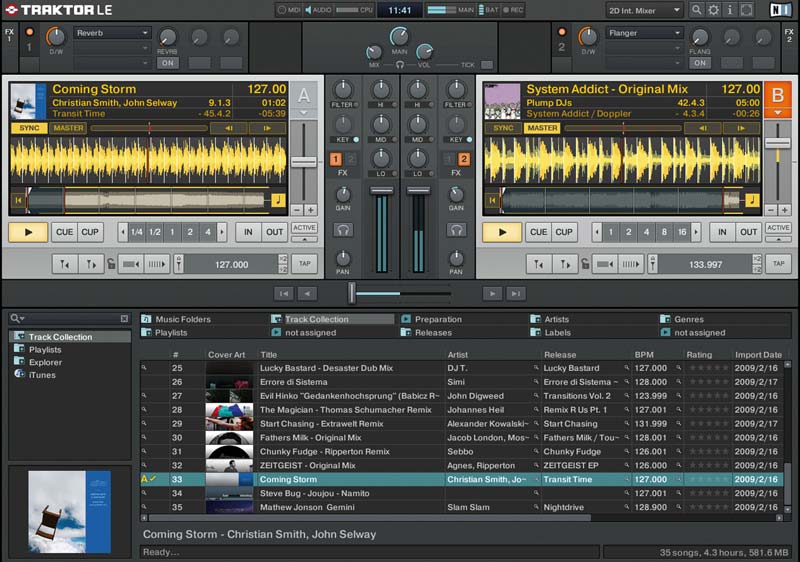
Task: Click the CUE button on Deck A
Action: tap(64, 232)
